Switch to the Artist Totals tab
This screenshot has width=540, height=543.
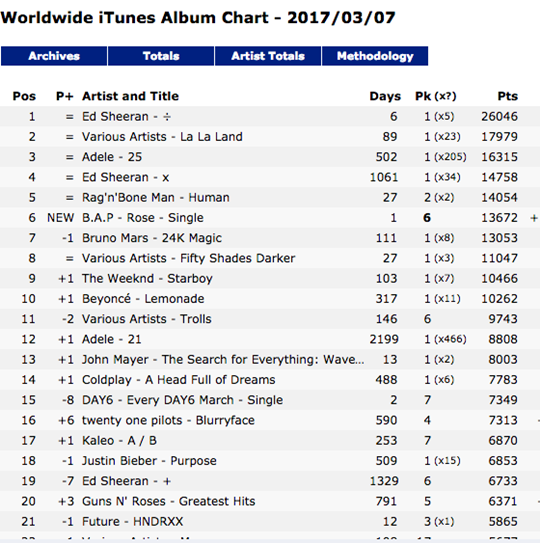(268, 56)
